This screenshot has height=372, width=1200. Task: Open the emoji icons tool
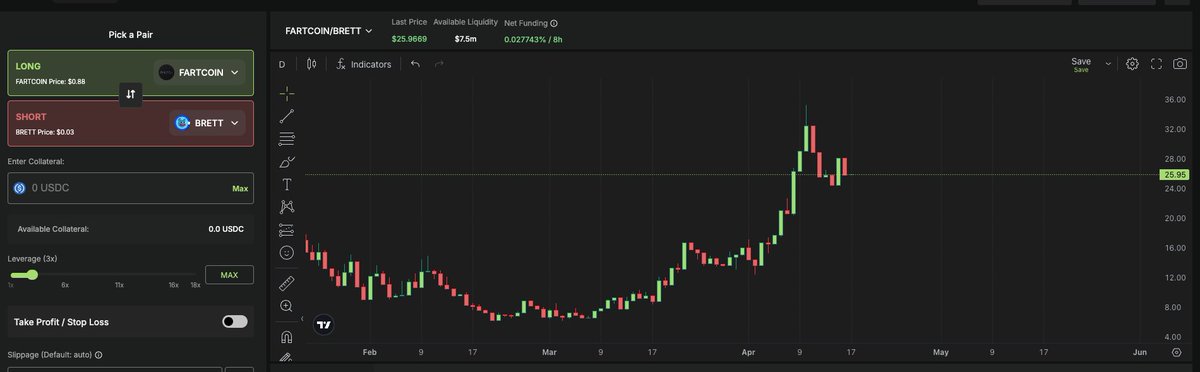(287, 253)
